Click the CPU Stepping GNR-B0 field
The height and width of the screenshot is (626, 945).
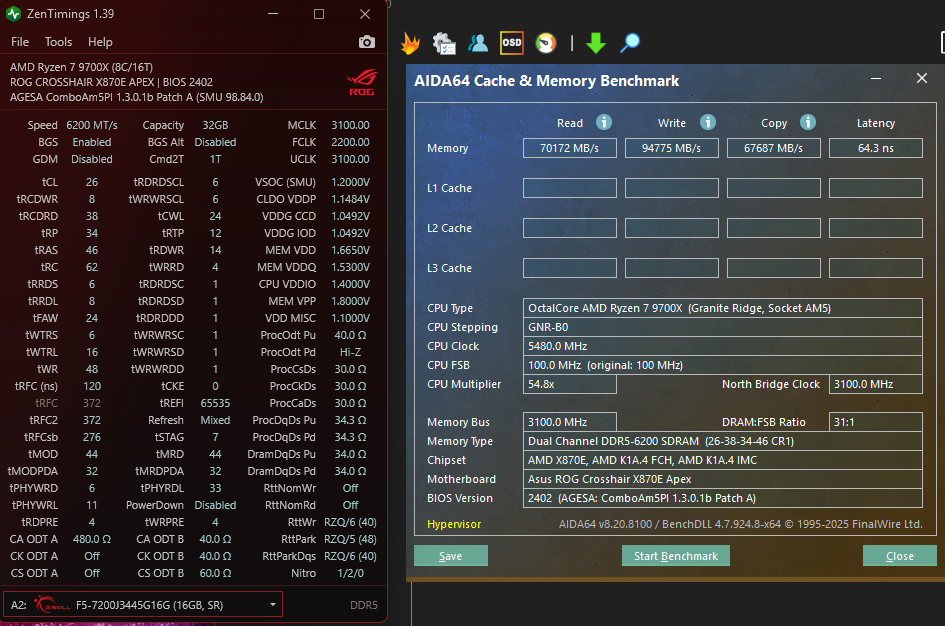[723, 327]
